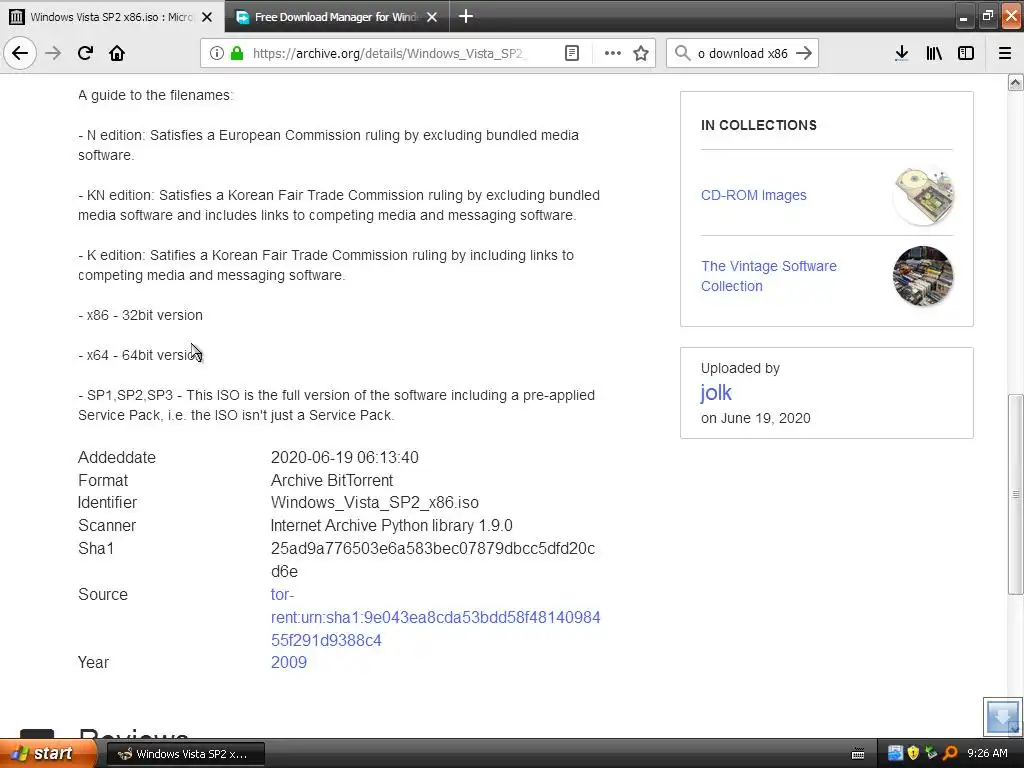Close the Windows Vista SP2 tab
Viewport: 1024px width, 768px height.
click(207, 17)
